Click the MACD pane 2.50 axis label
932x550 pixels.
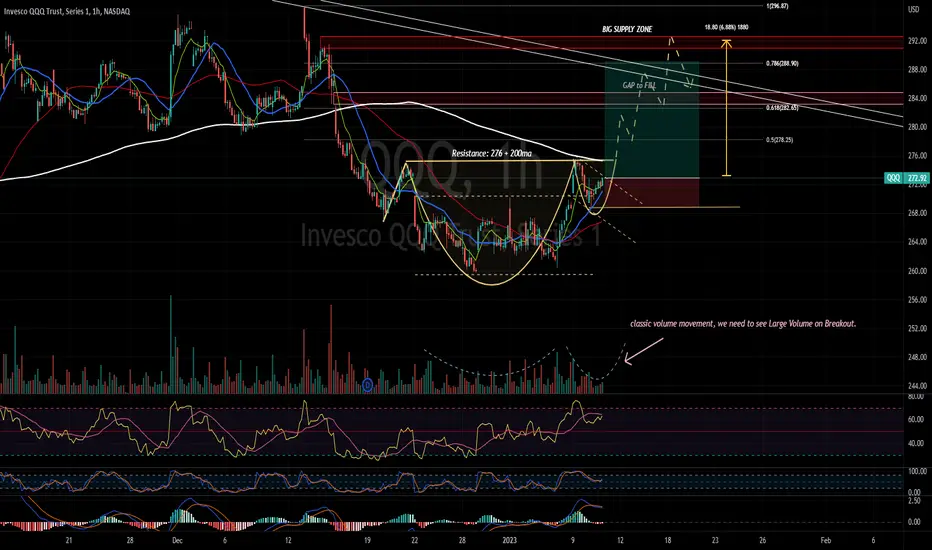915,501
